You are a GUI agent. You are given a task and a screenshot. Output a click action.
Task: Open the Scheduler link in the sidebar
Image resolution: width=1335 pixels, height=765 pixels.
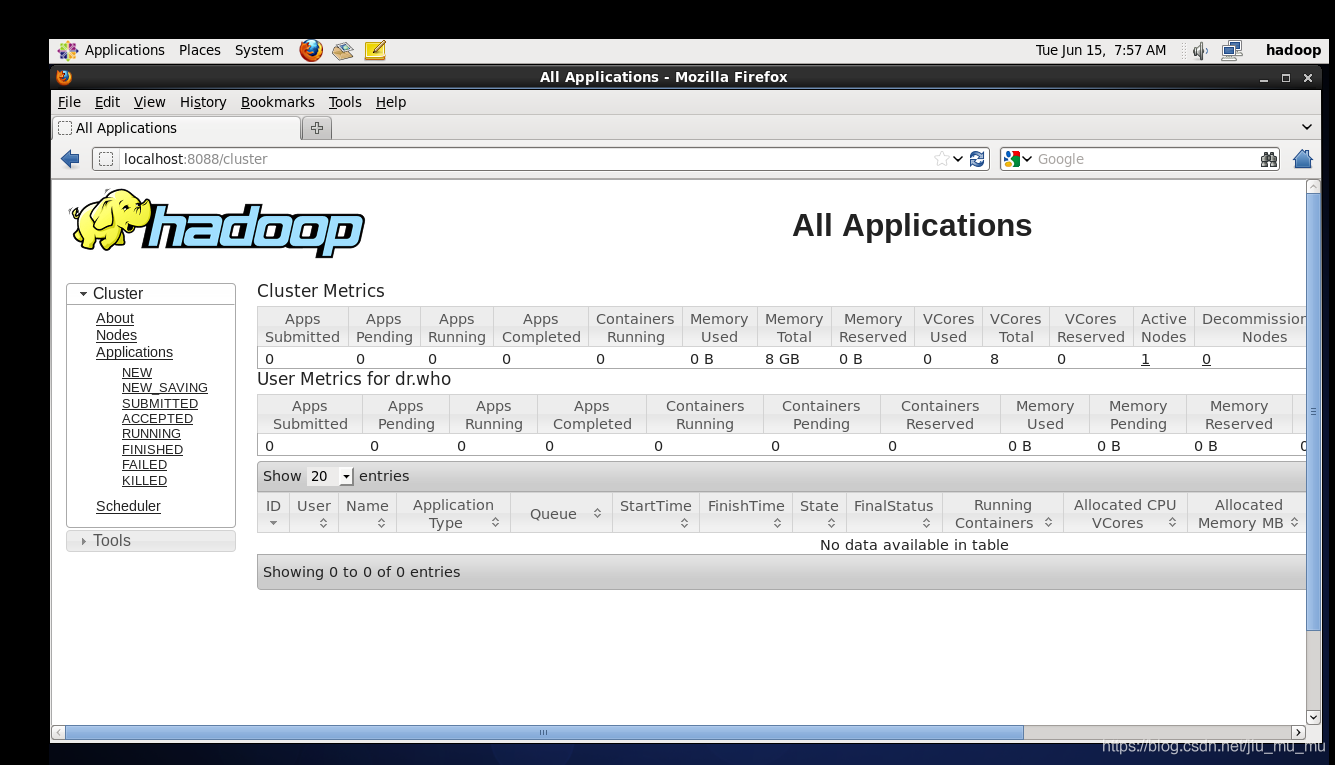[128, 506]
